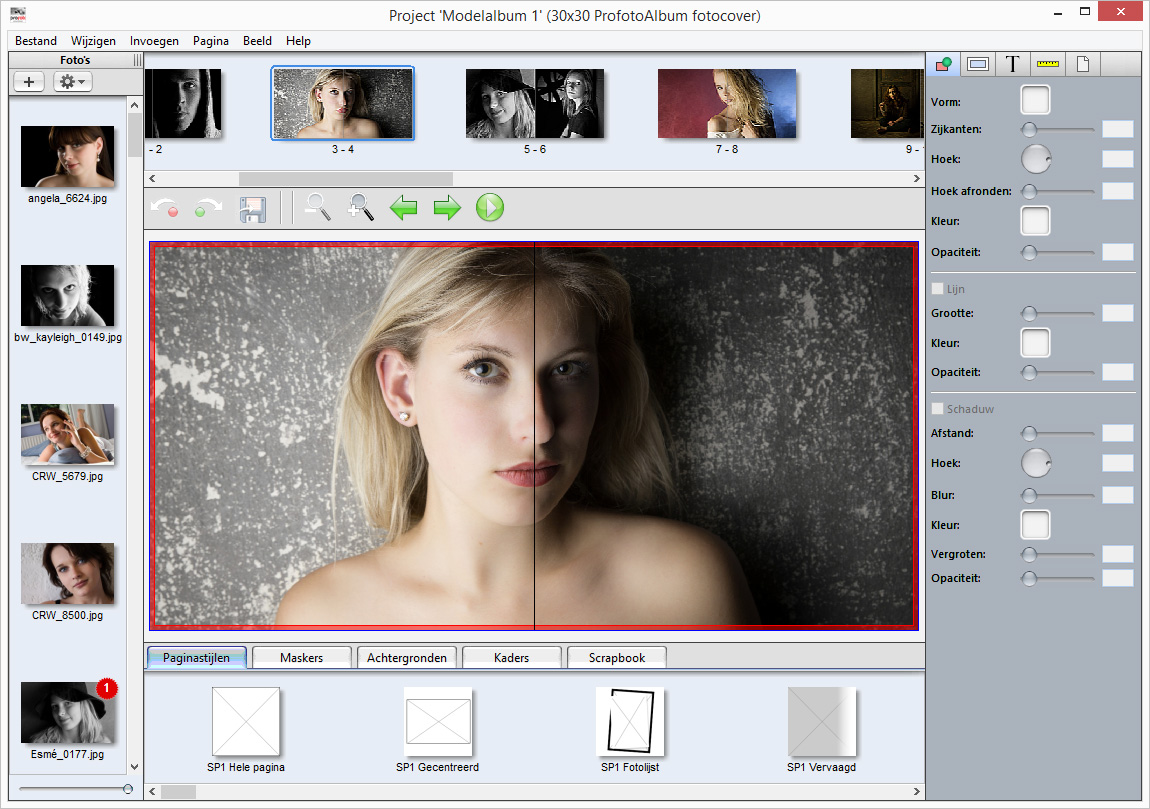
Task: Click the Grootte slider
Action: click(1058, 313)
